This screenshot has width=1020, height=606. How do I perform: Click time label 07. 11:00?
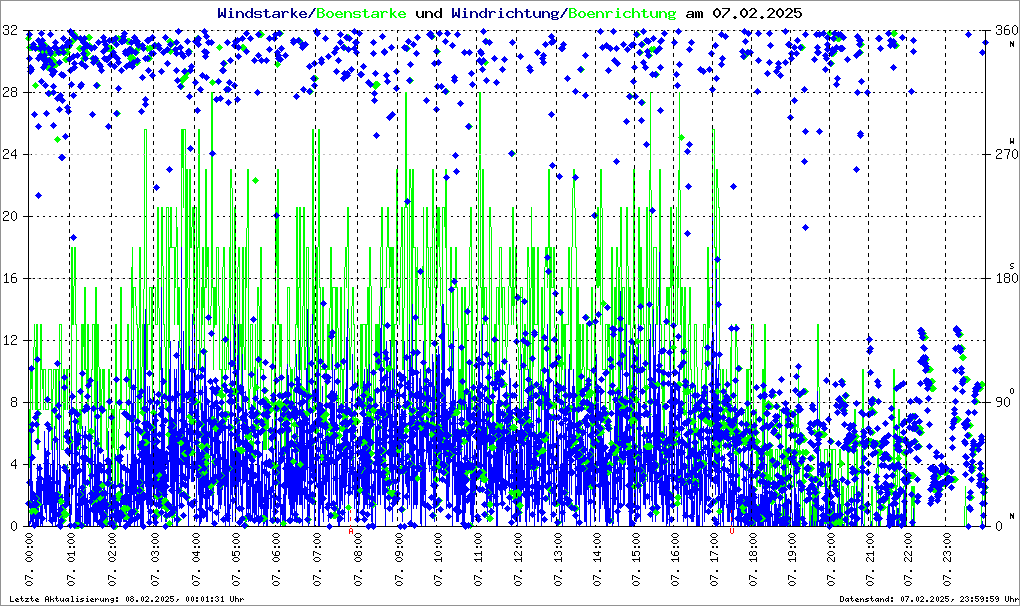pyautogui.click(x=478, y=560)
